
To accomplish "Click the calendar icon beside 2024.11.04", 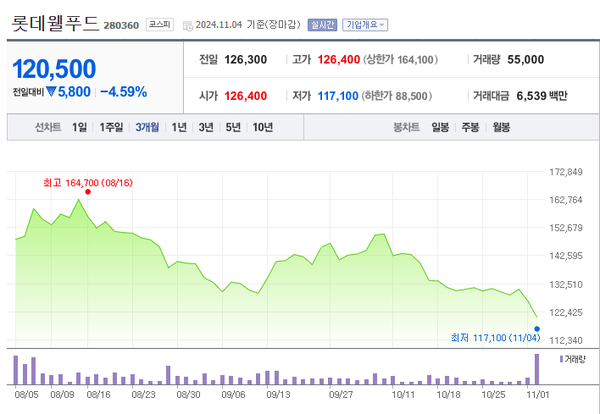I will coord(188,26).
